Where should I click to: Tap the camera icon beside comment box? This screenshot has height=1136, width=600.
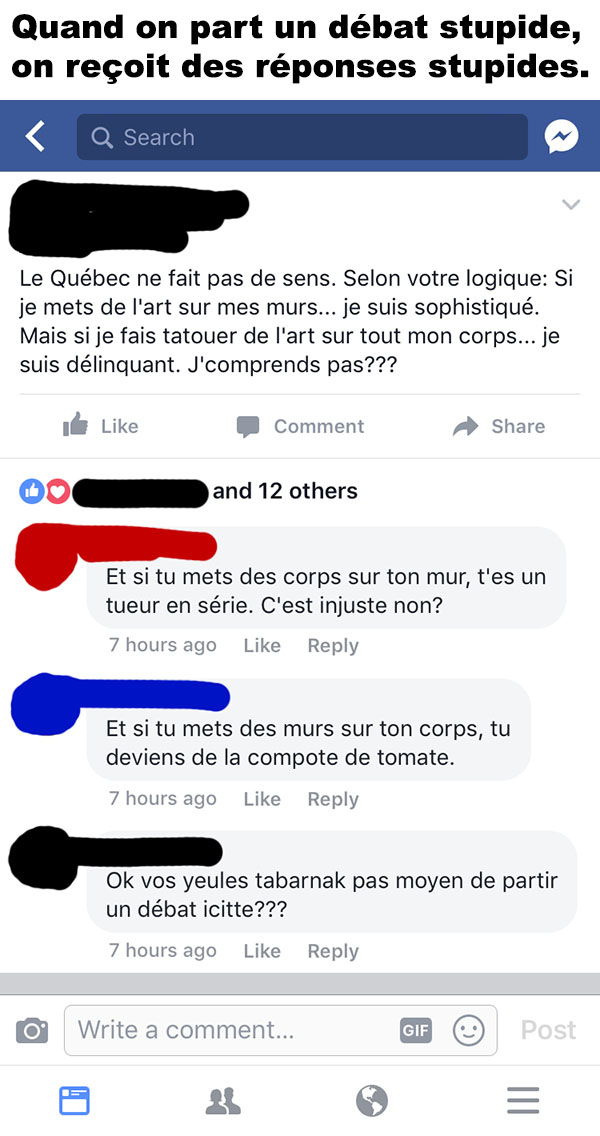[x=32, y=1030]
